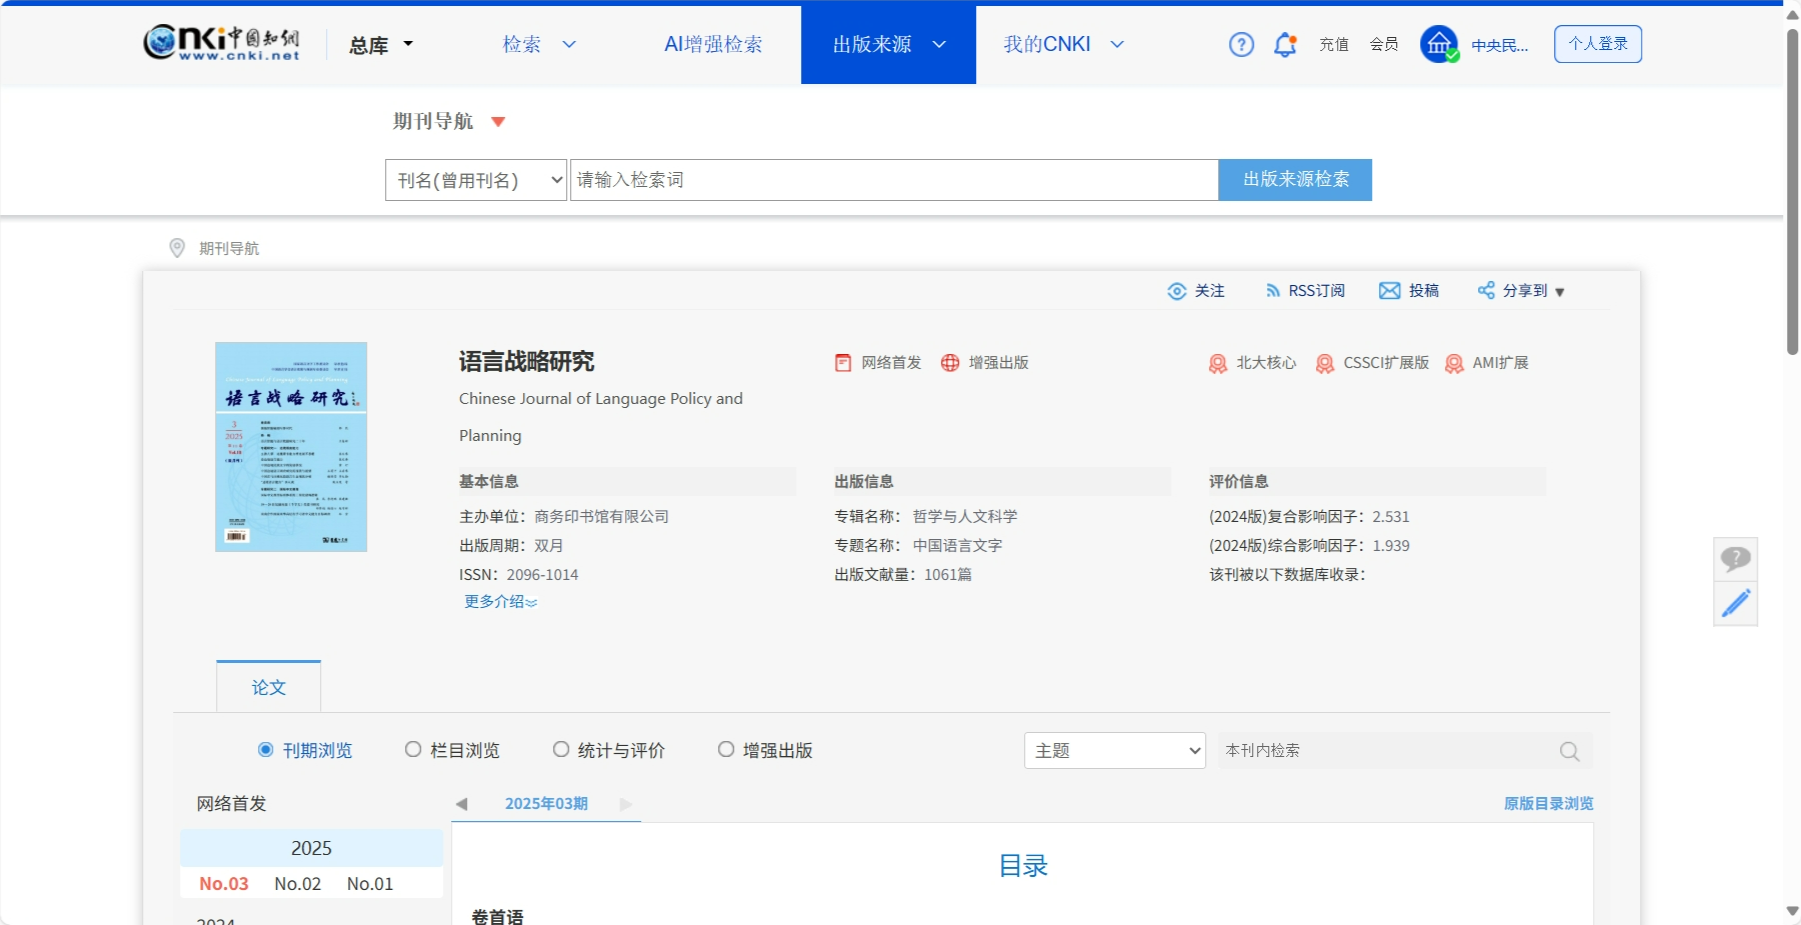Screen dimensions: 1801x925
Task: Expand 更多介绍 details
Action: click(x=500, y=602)
